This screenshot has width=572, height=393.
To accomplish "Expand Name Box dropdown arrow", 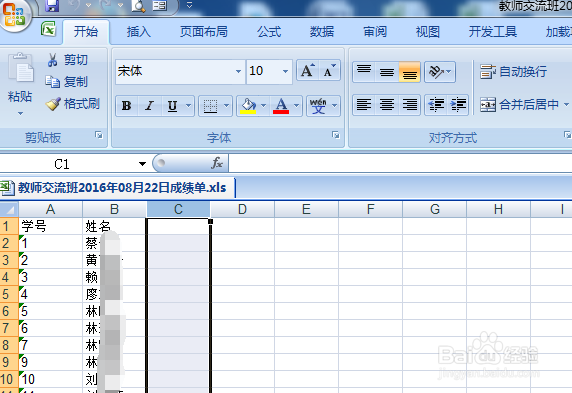I will [x=142, y=164].
